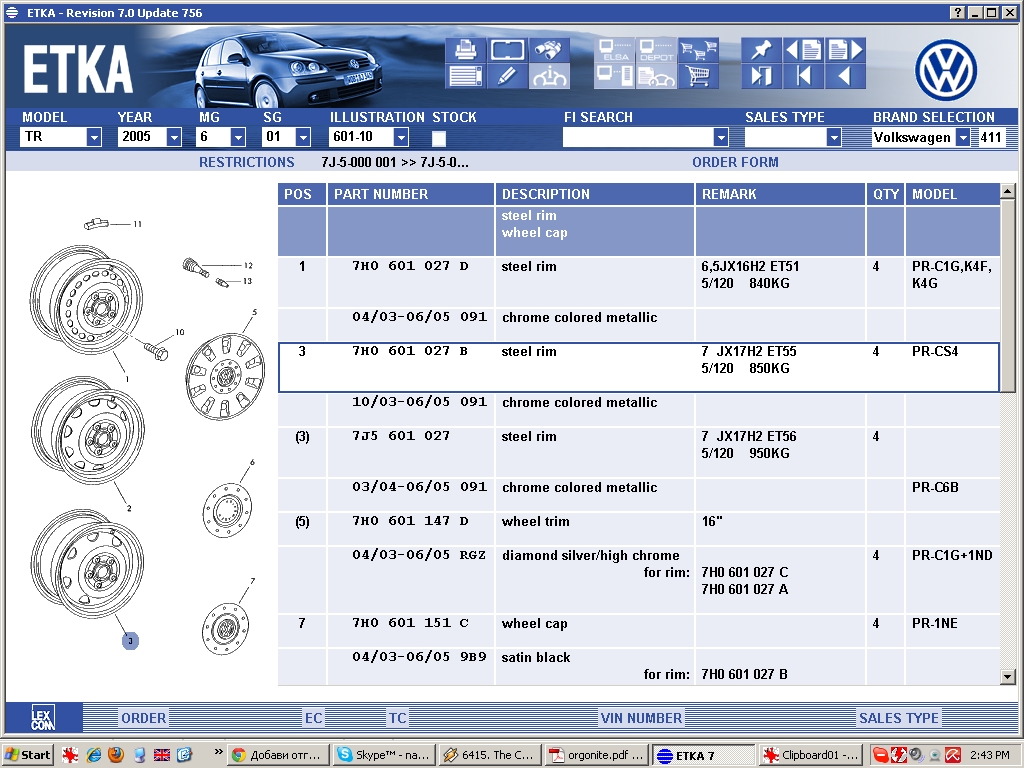This screenshot has height=768, width=1024.
Task: Expand the Brand Selection Volkswagen dropdown
Action: click(963, 138)
